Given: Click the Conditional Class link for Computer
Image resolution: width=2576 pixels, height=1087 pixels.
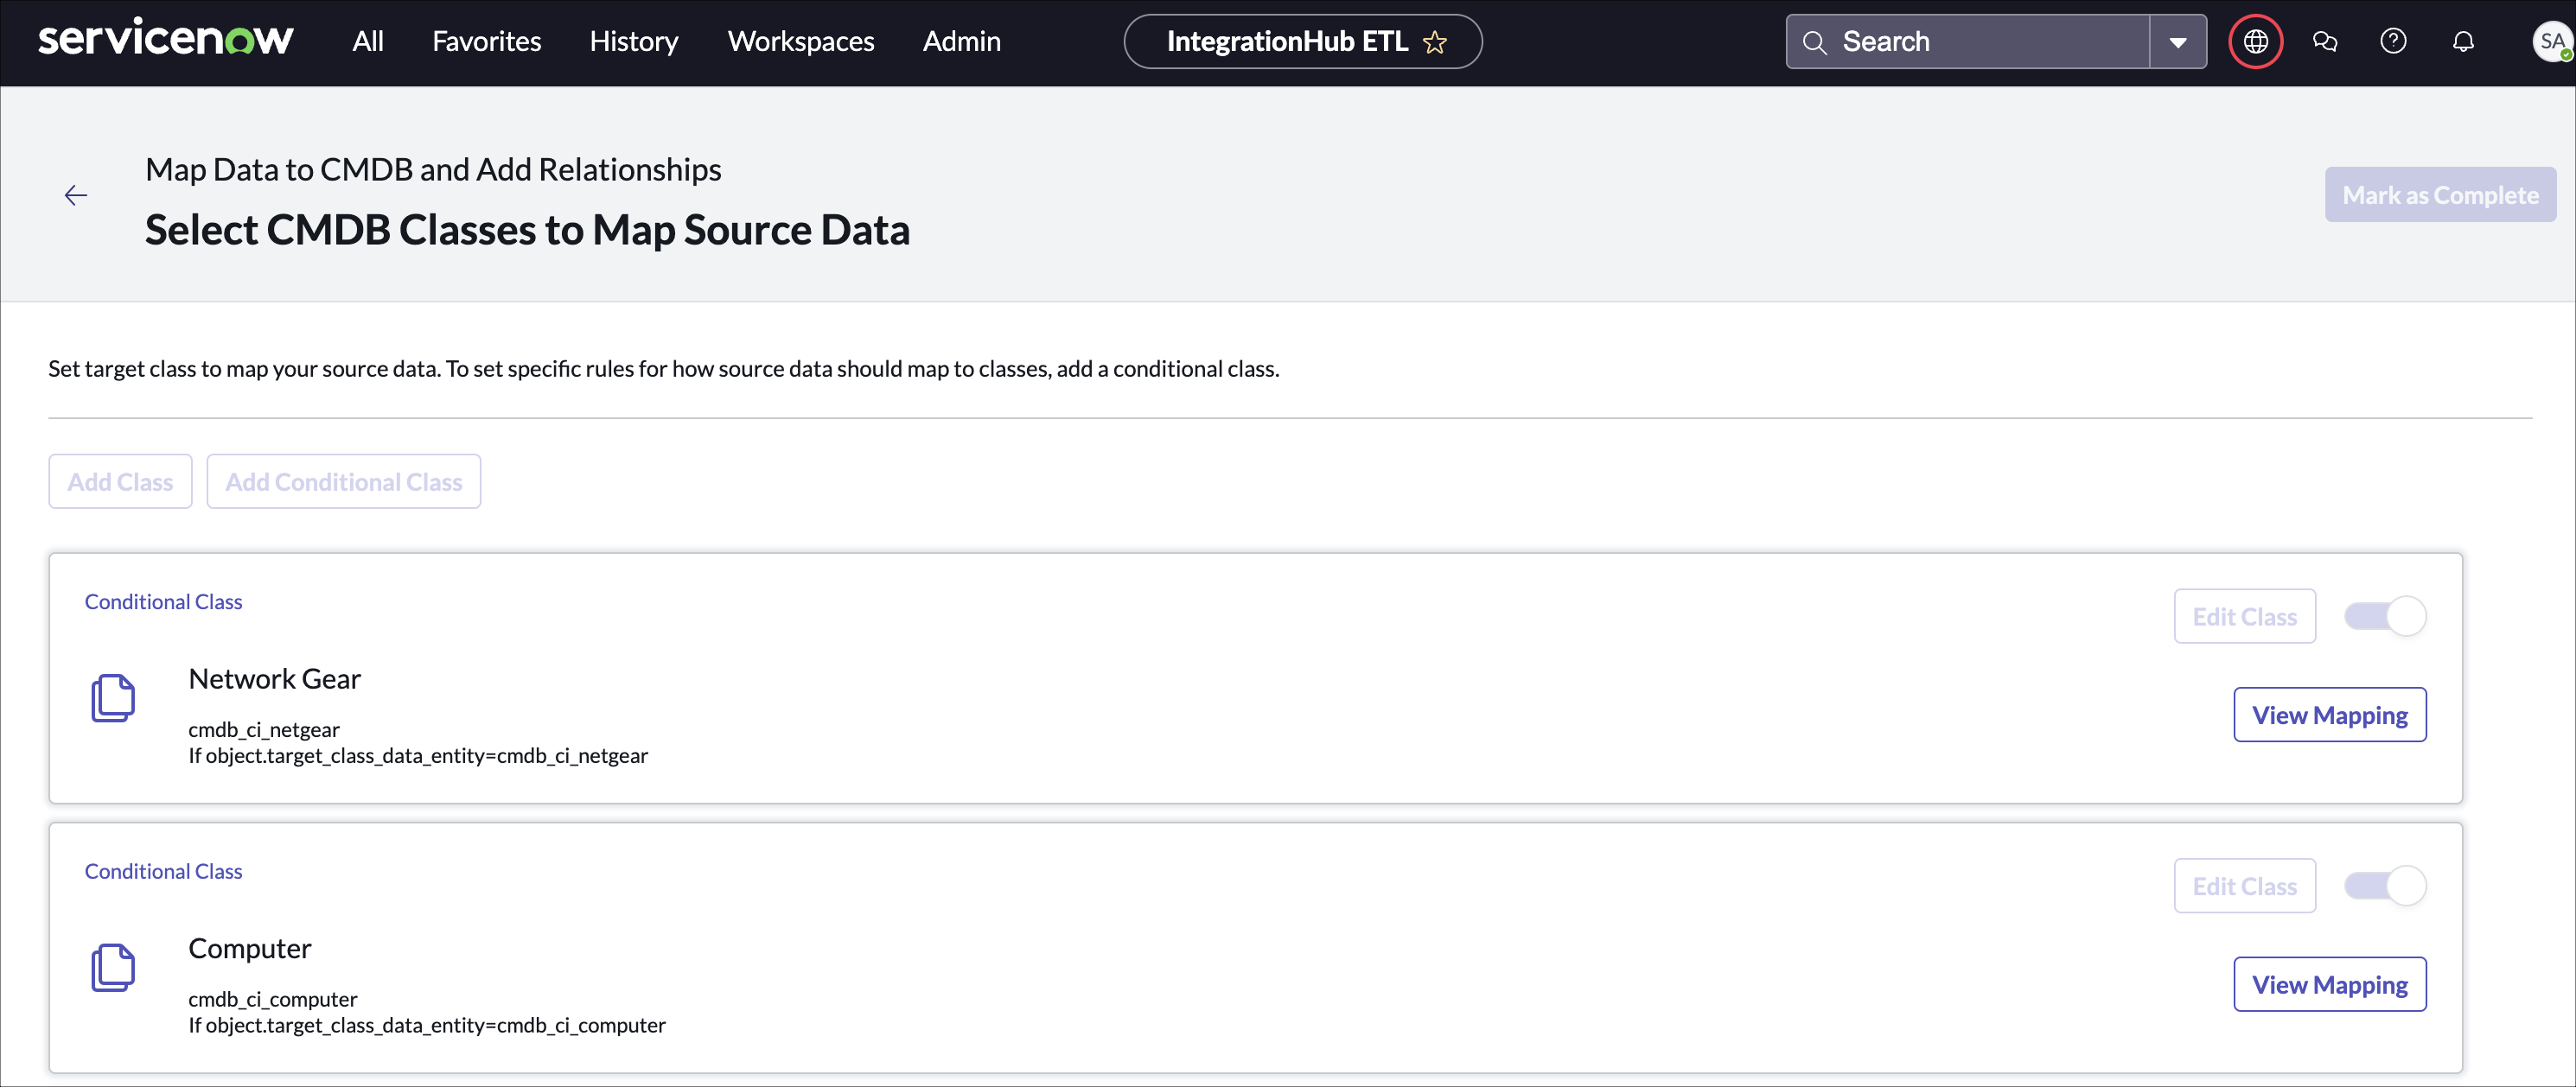Looking at the screenshot, I should point(163,870).
